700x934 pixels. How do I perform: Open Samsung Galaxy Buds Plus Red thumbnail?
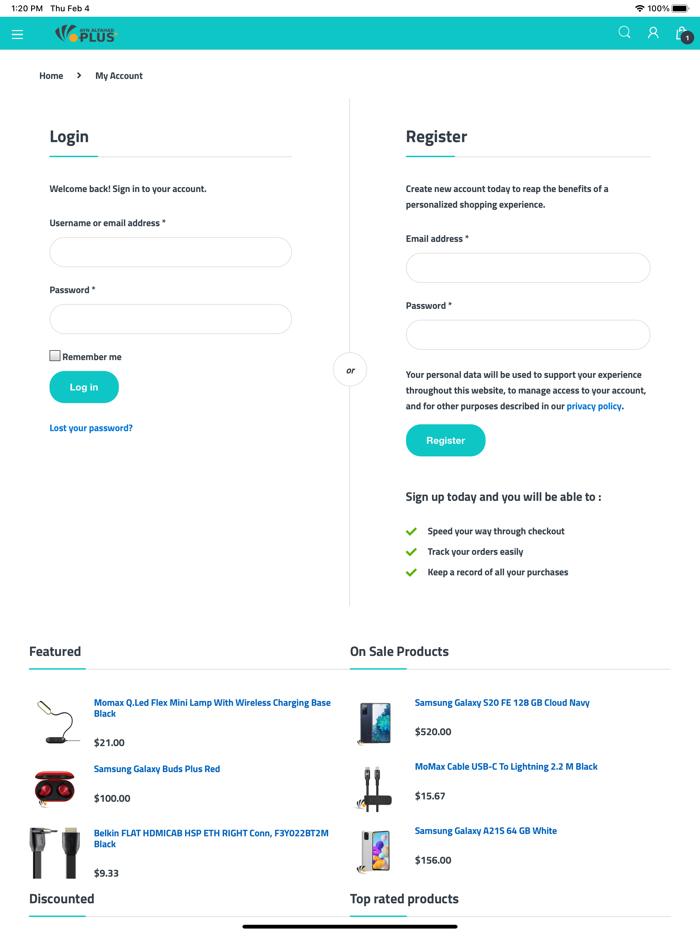click(54, 788)
